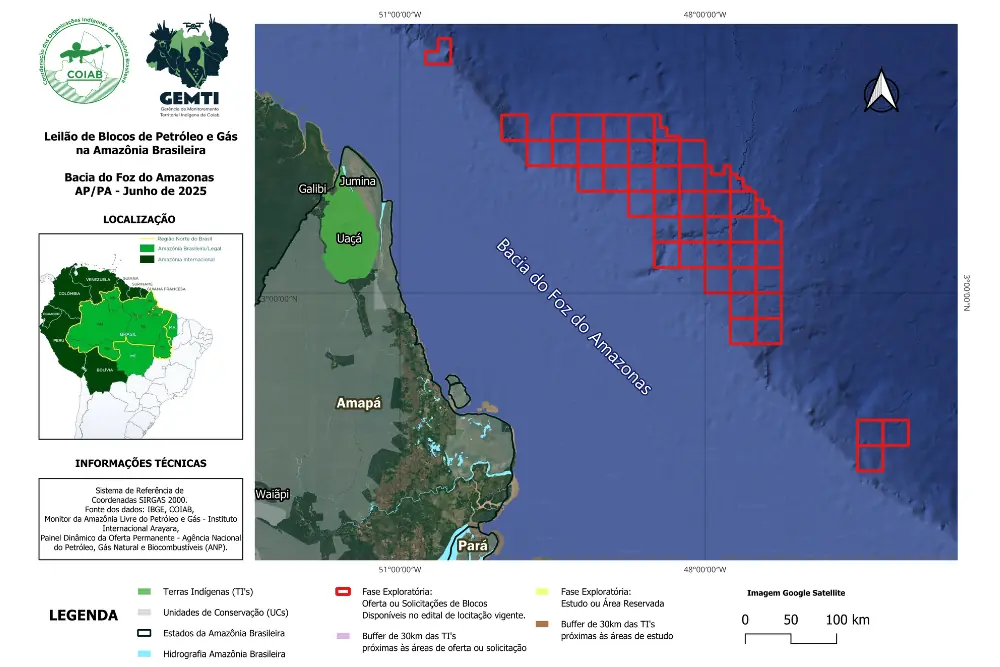Click the north arrow compass icon
1000x667 pixels.
tap(882, 91)
